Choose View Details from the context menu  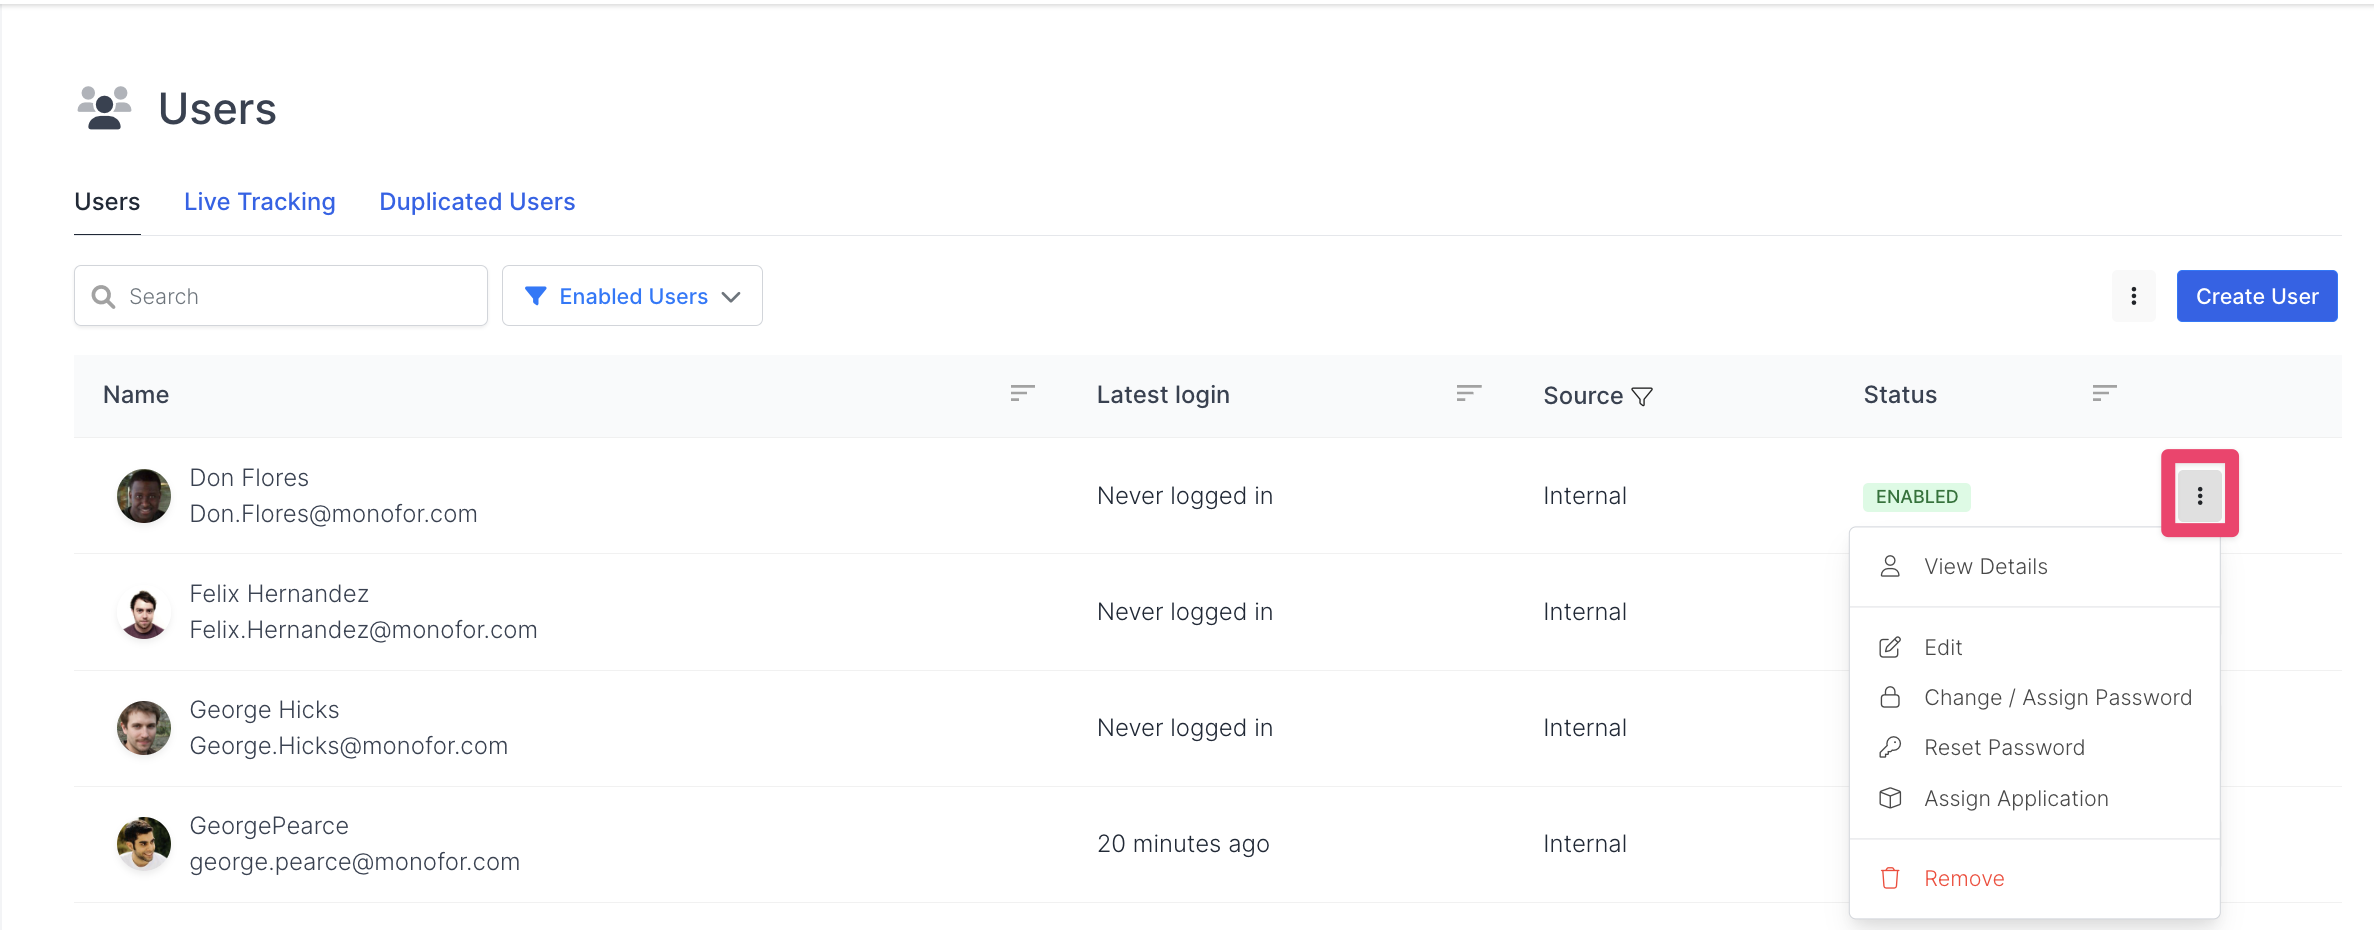click(1985, 567)
